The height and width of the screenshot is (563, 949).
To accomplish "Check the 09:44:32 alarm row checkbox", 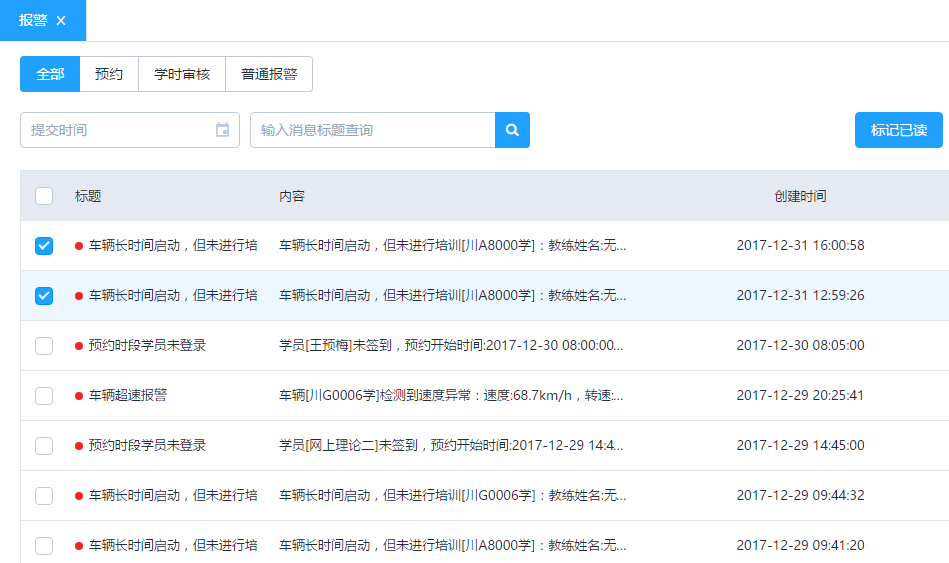I will [44, 496].
